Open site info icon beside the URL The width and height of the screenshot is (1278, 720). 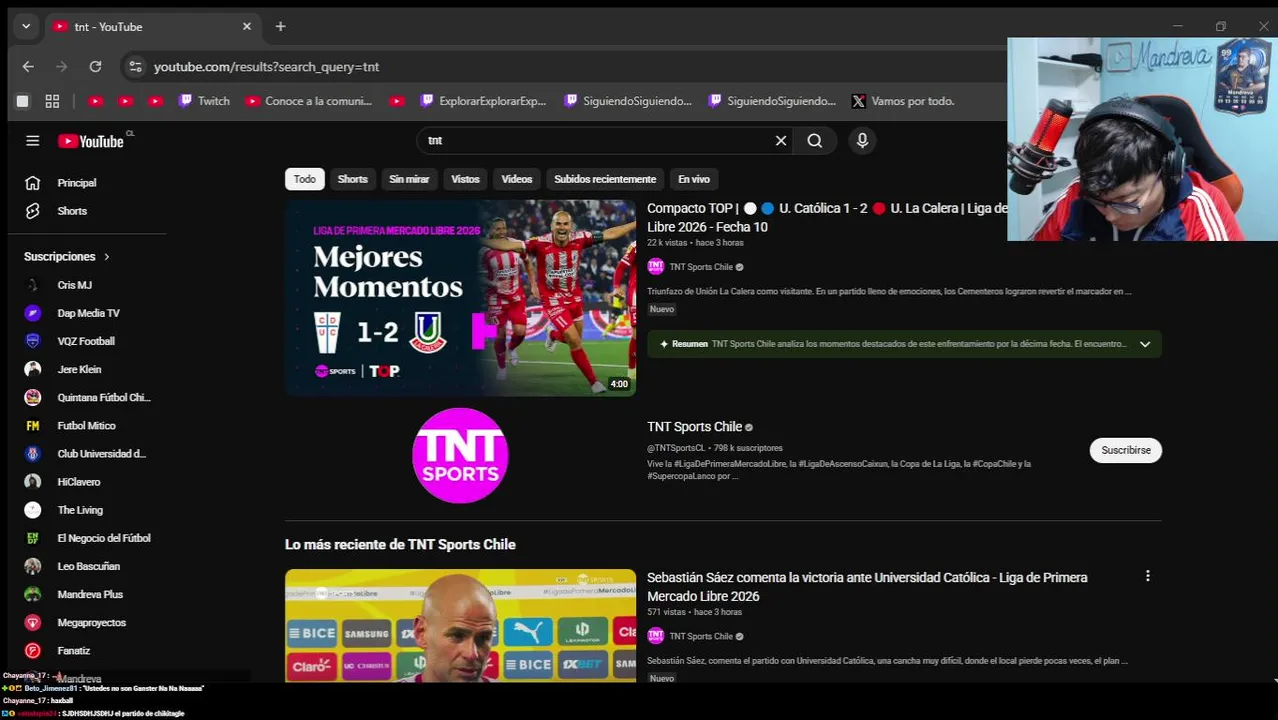(x=136, y=67)
